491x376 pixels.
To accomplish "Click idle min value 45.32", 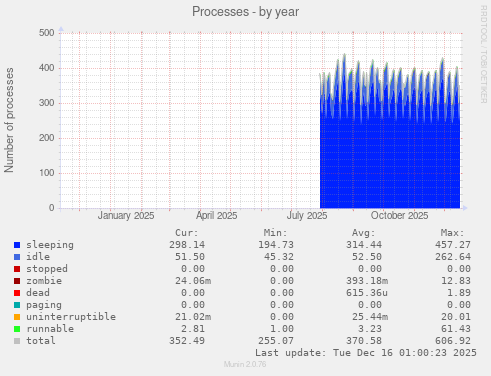I will point(279,257).
